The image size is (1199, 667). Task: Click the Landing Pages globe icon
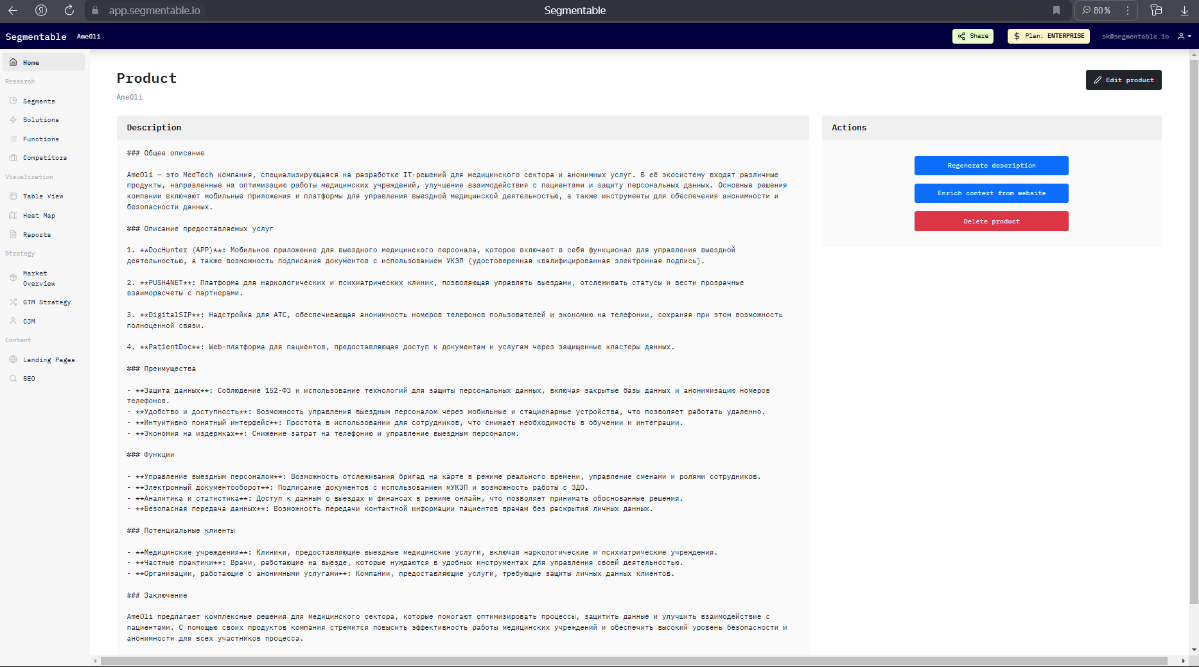[x=13, y=360]
